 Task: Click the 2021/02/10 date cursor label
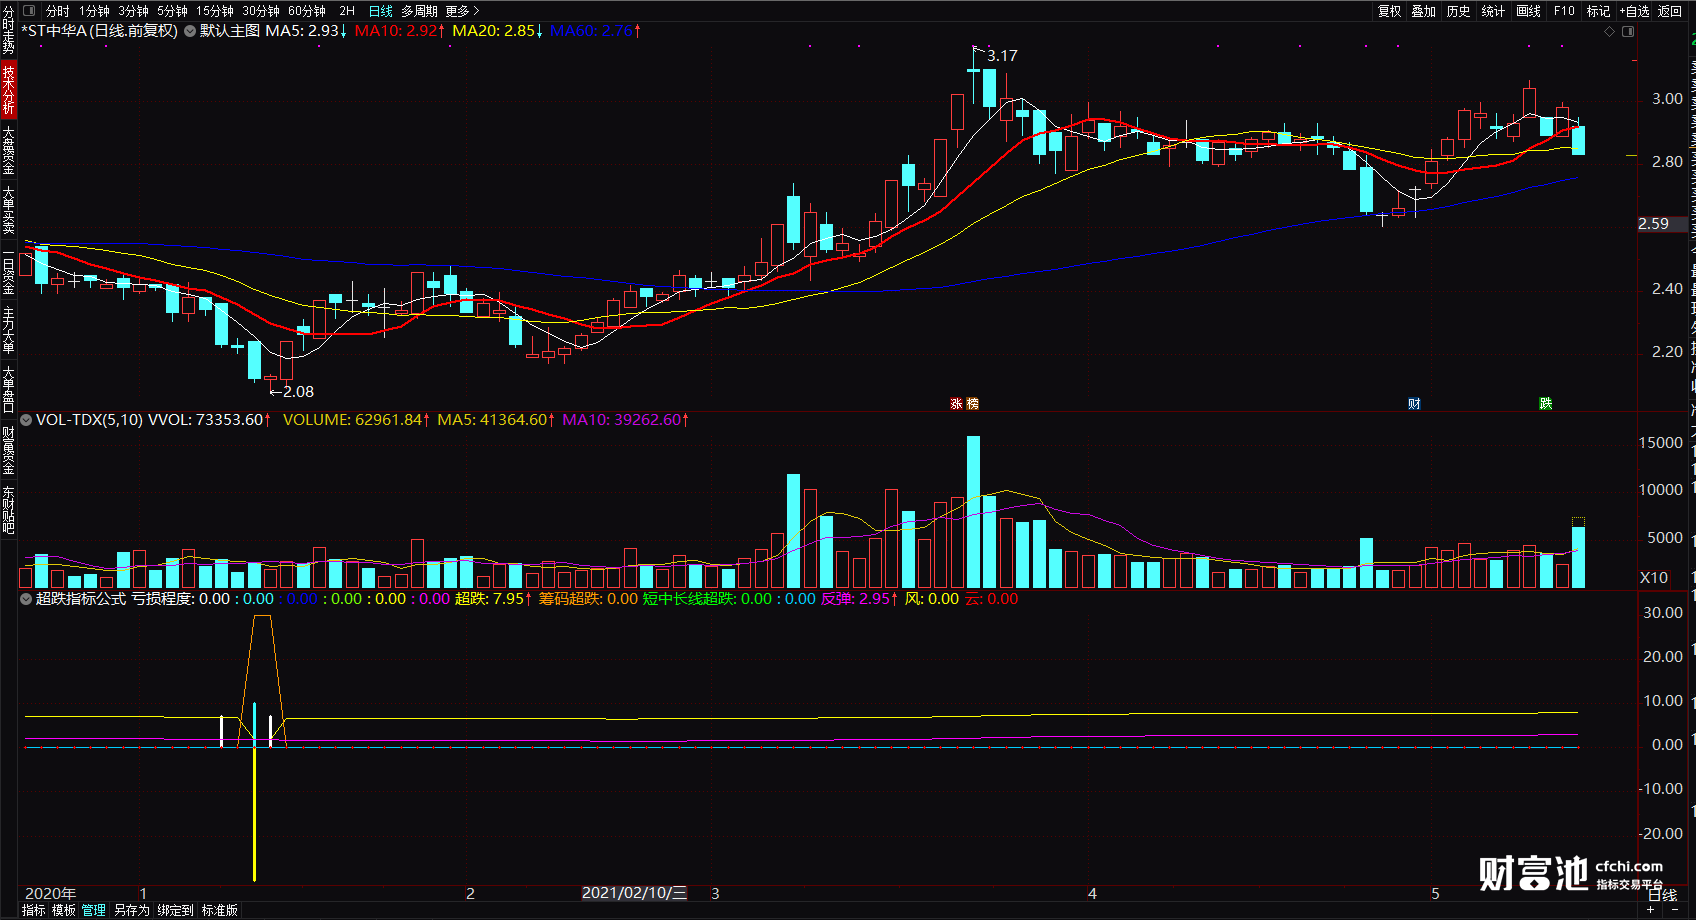click(x=635, y=893)
